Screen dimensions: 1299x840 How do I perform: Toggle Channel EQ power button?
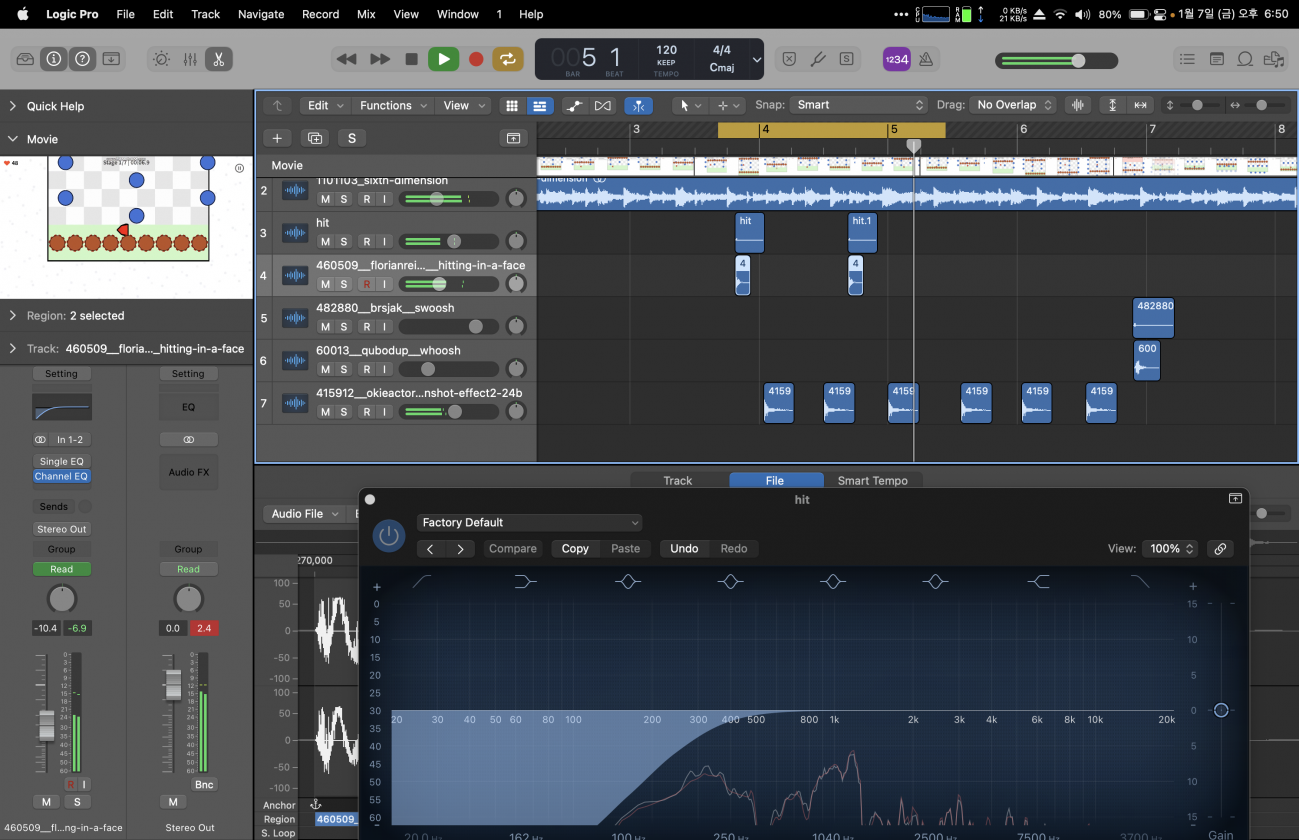(x=389, y=535)
